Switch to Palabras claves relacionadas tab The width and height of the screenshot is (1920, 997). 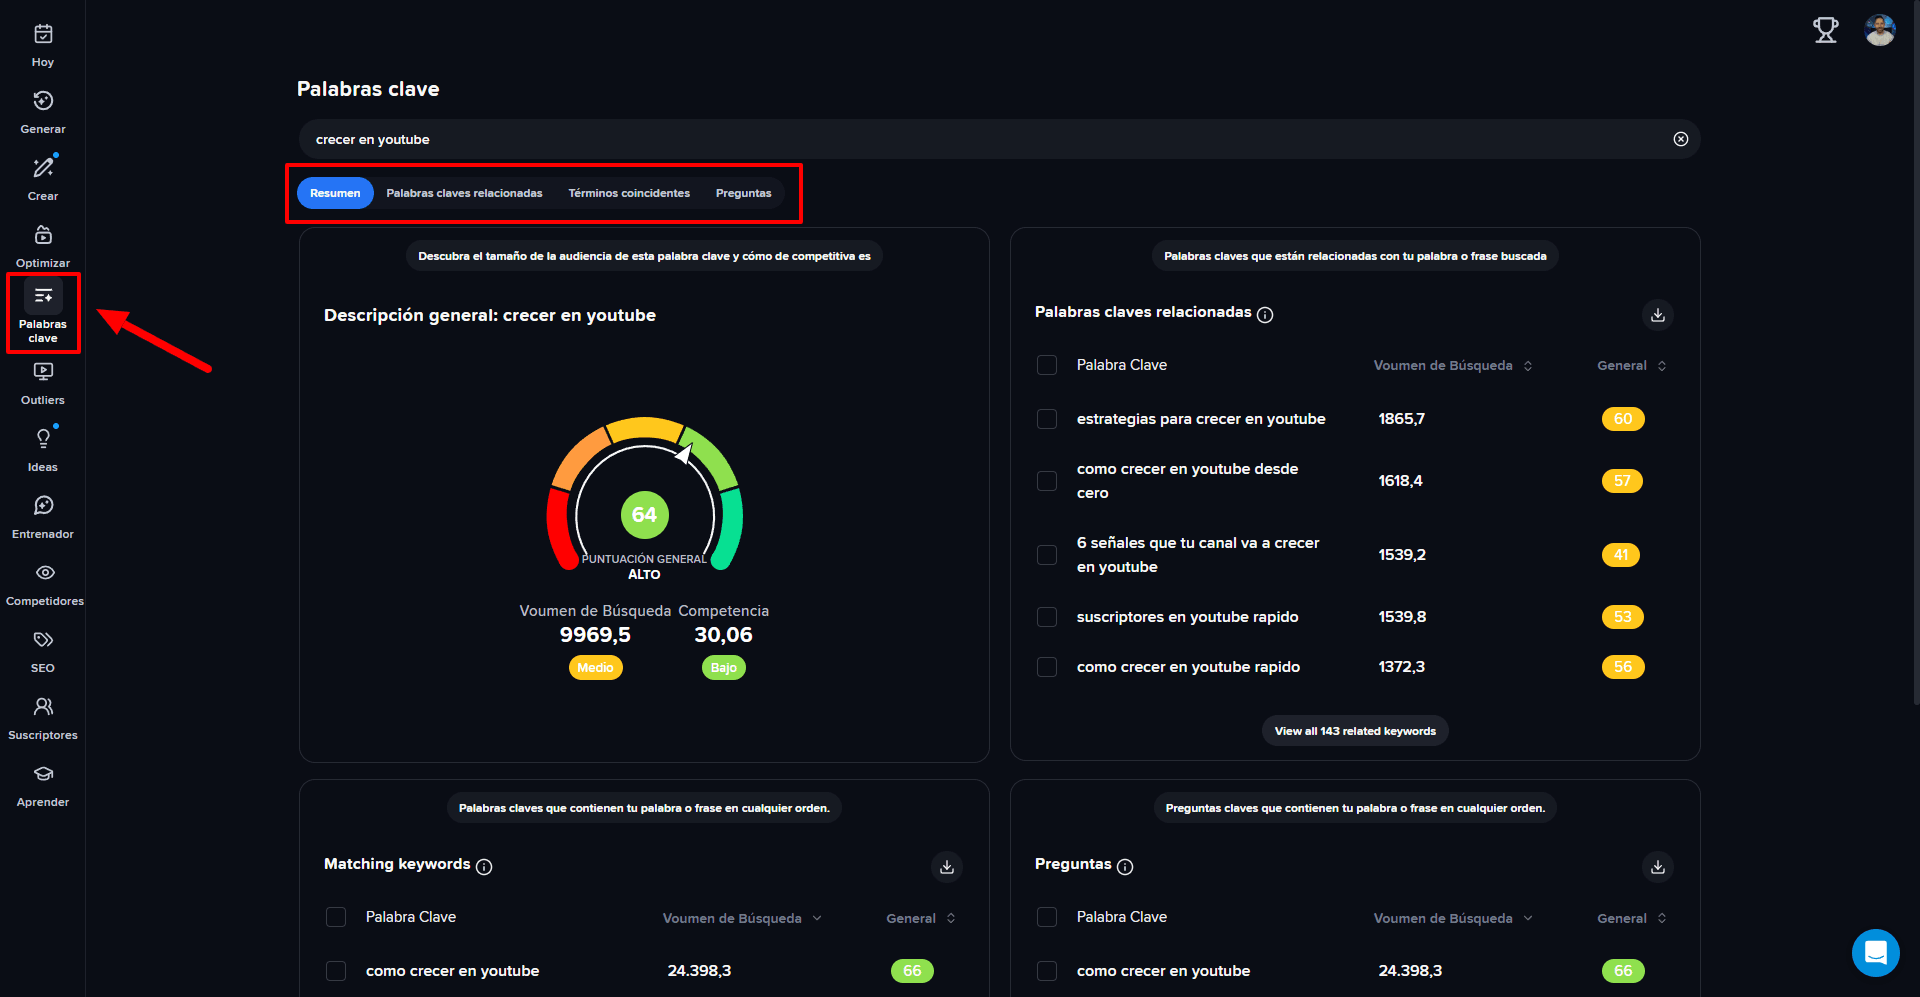[x=464, y=193]
